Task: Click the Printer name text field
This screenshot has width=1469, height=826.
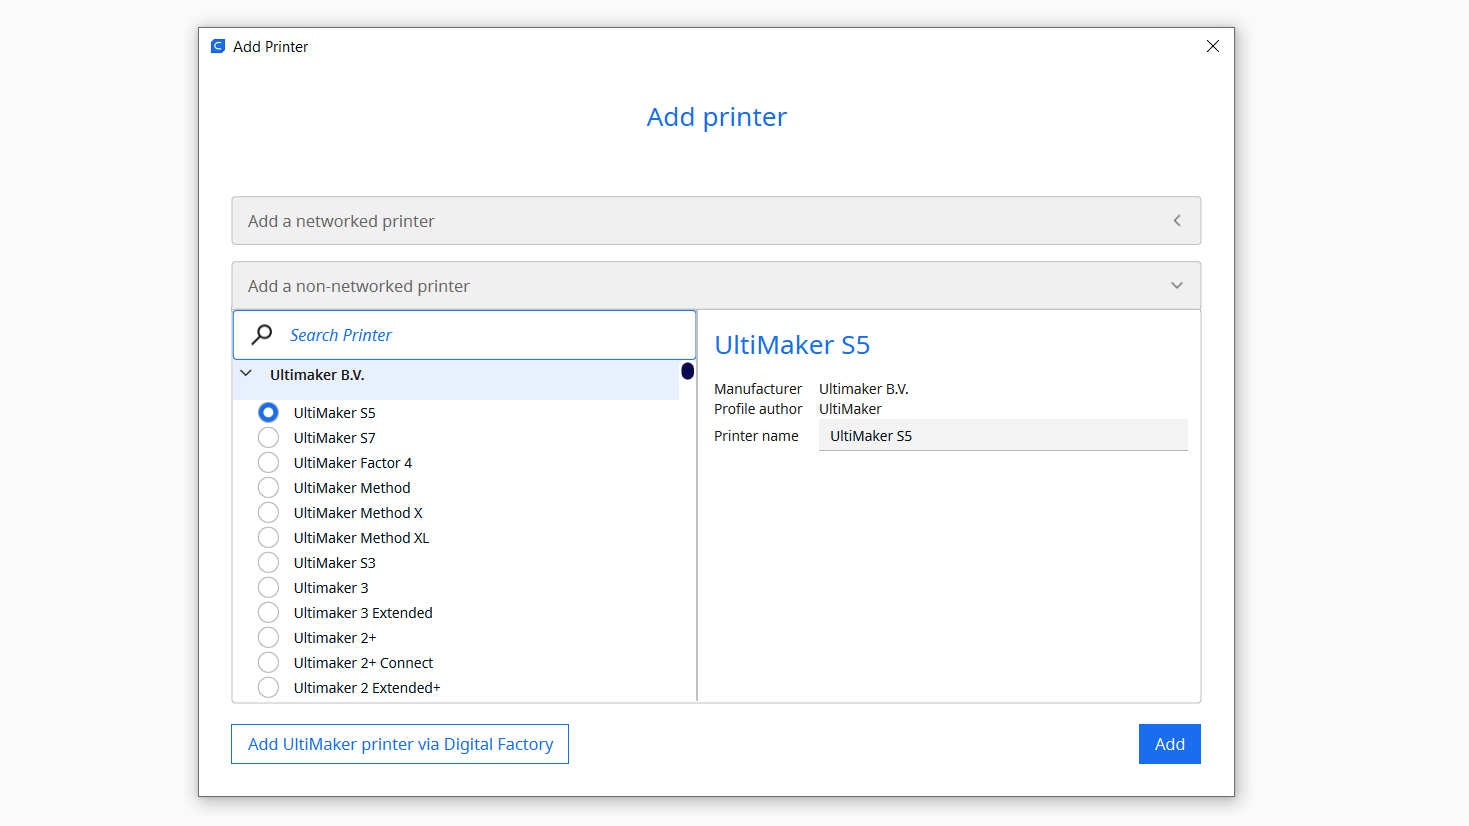Action: tap(1003, 436)
